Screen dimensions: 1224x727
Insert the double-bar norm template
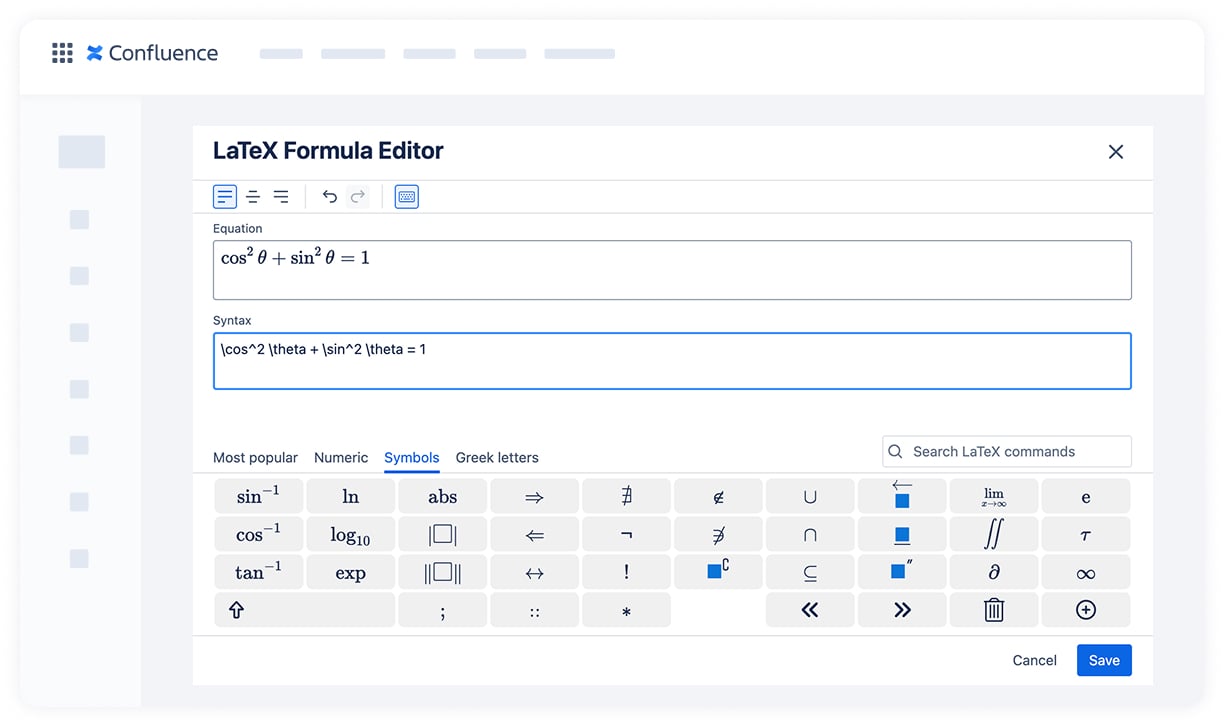[x=442, y=572]
